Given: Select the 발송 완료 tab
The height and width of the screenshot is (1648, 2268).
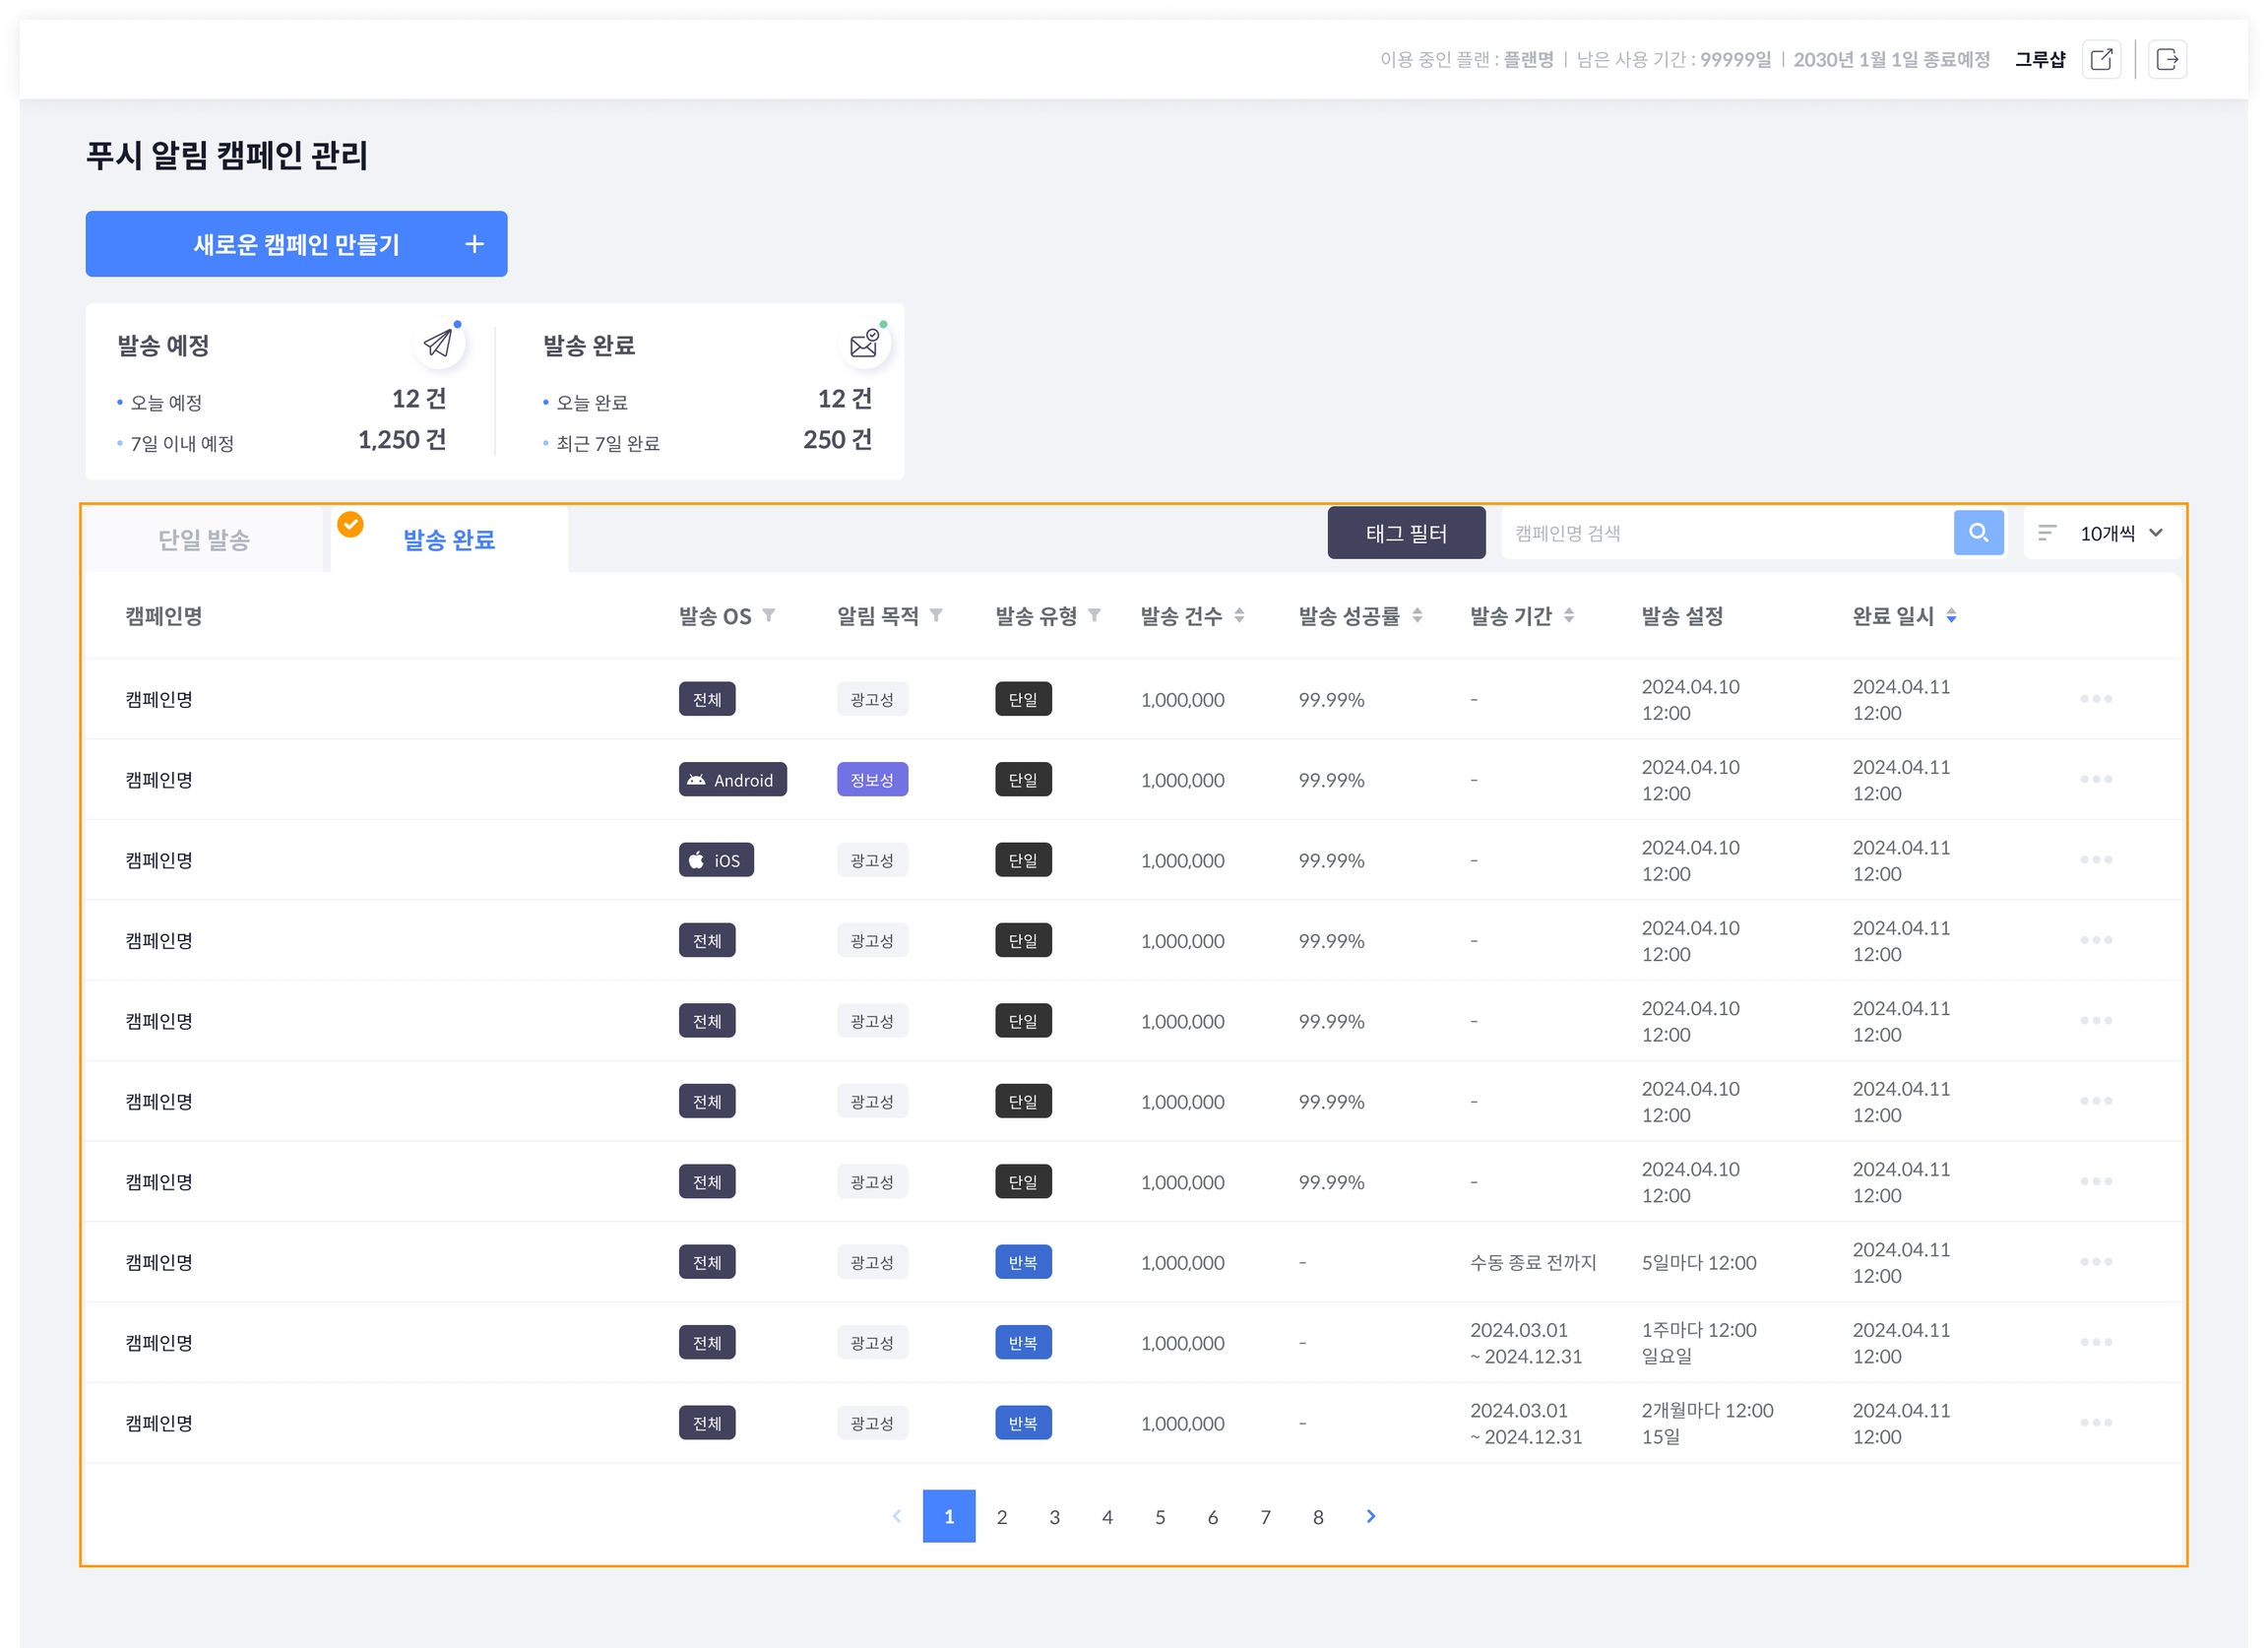Looking at the screenshot, I should (x=449, y=540).
